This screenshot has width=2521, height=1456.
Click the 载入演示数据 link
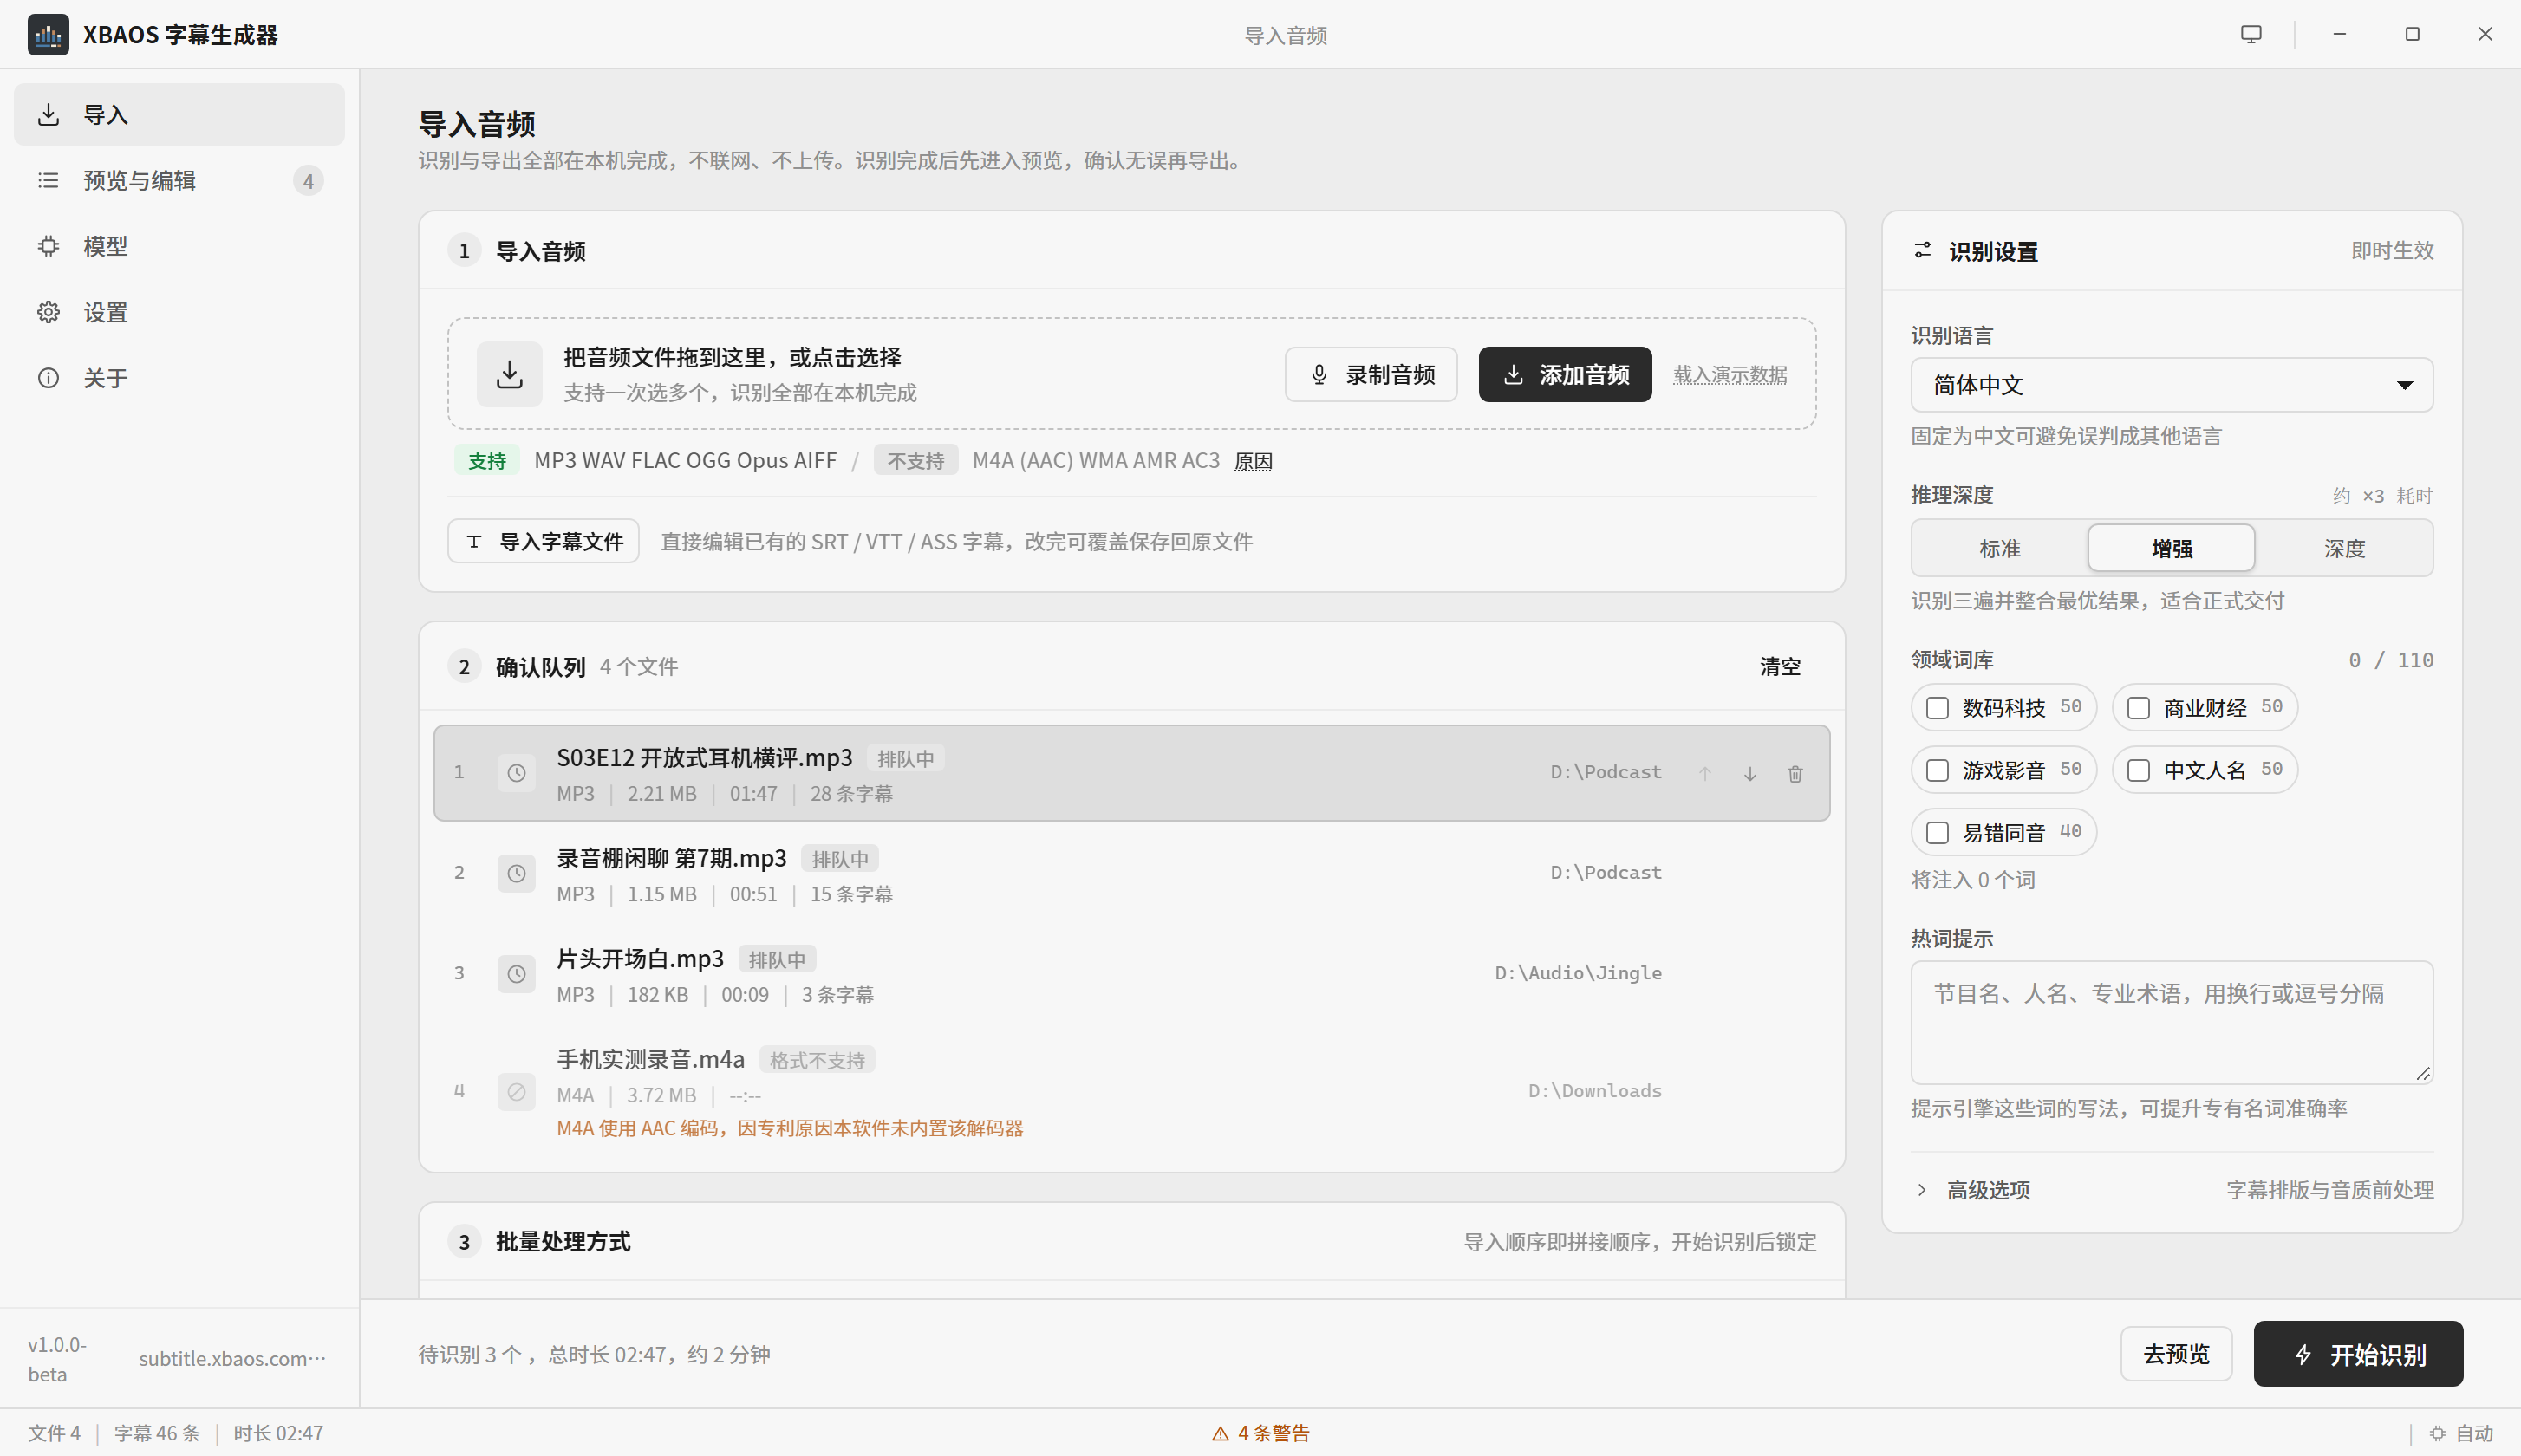click(1730, 375)
